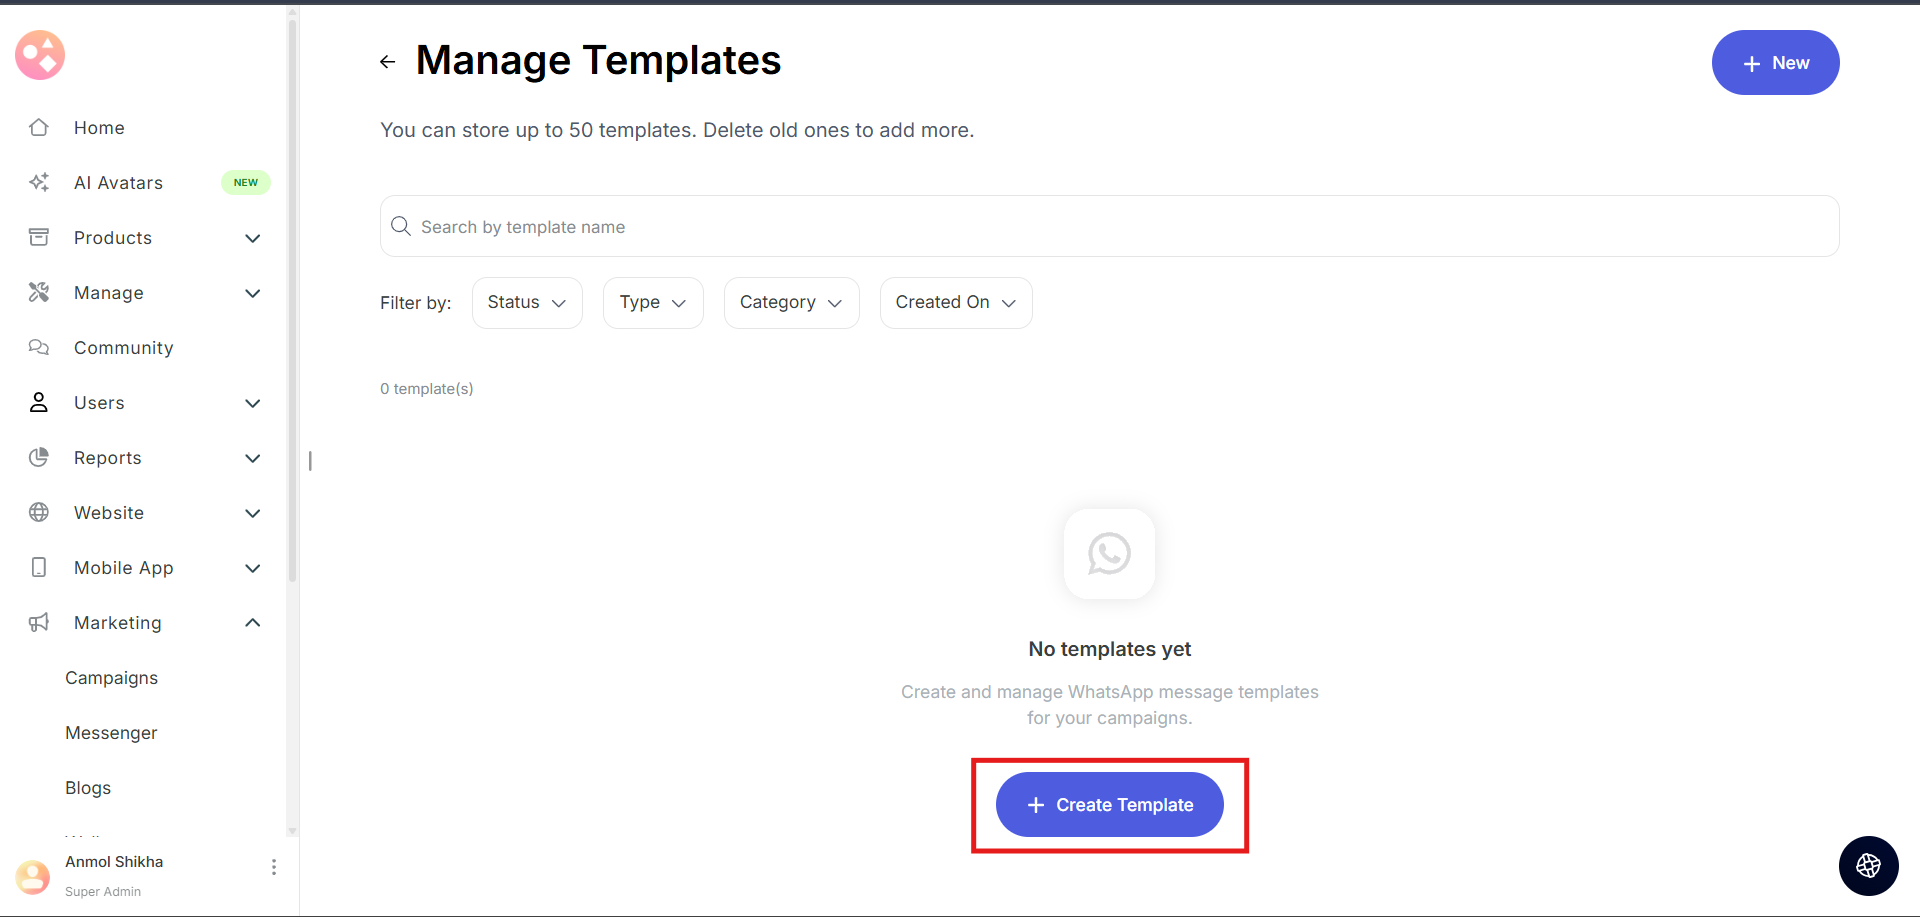Open the Status filter dropdown
Screen dimensions: 1920x917
(x=527, y=303)
